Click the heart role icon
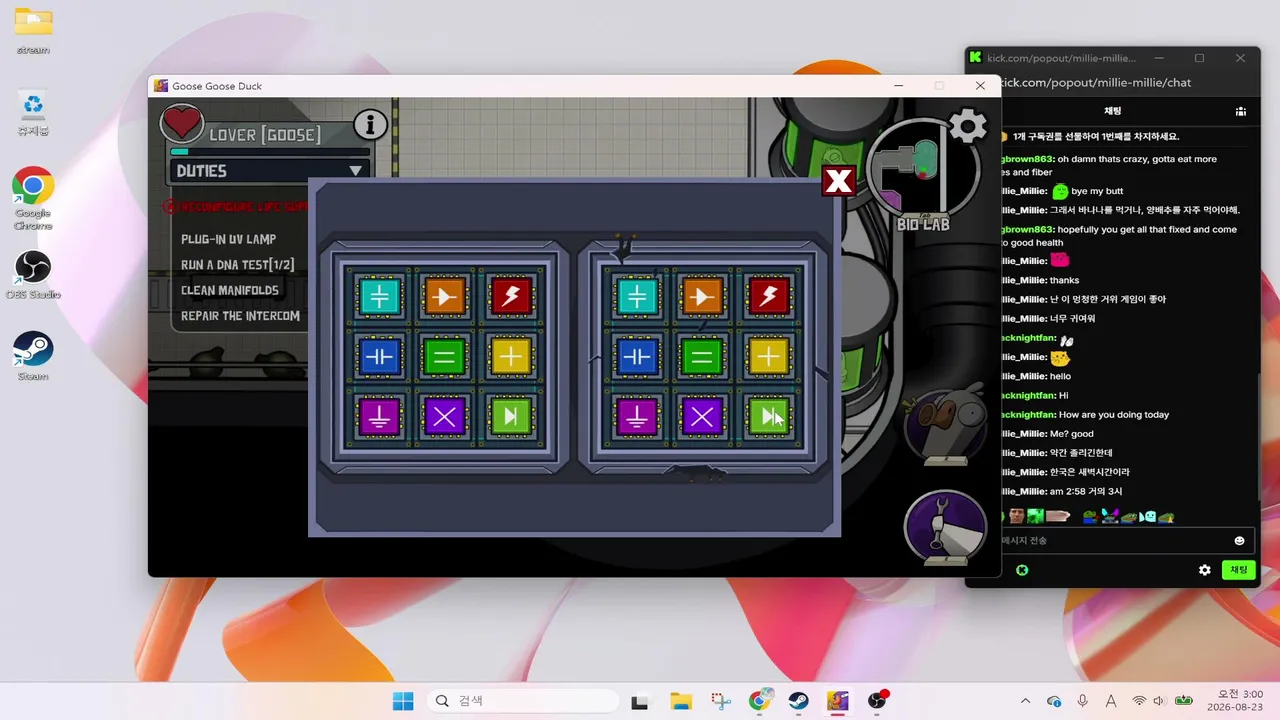The width and height of the screenshot is (1280, 720). coord(182,124)
